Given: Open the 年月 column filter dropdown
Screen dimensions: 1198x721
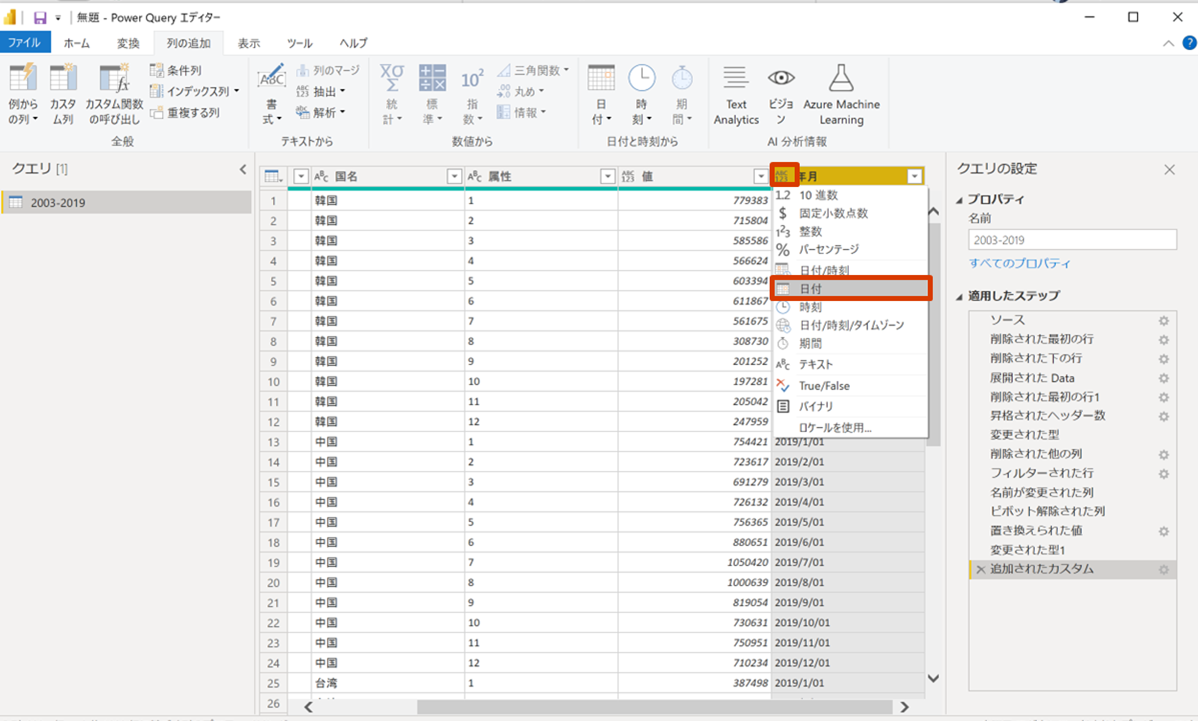Looking at the screenshot, I should click(915, 176).
